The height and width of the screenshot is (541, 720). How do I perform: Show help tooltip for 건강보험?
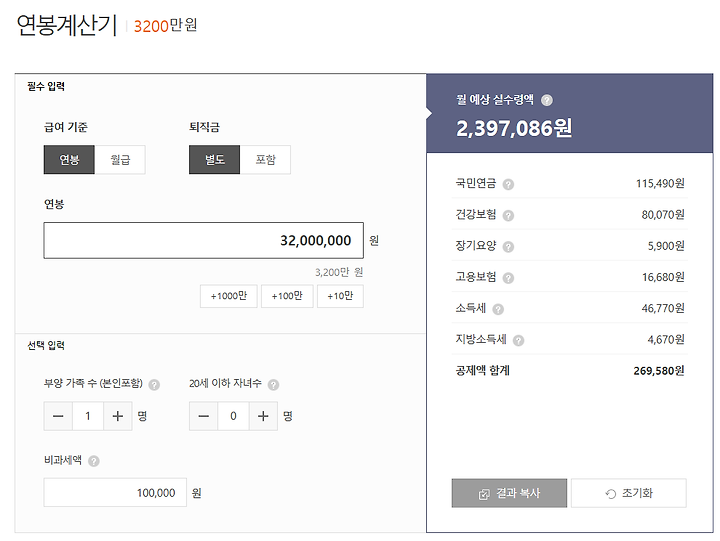(508, 215)
